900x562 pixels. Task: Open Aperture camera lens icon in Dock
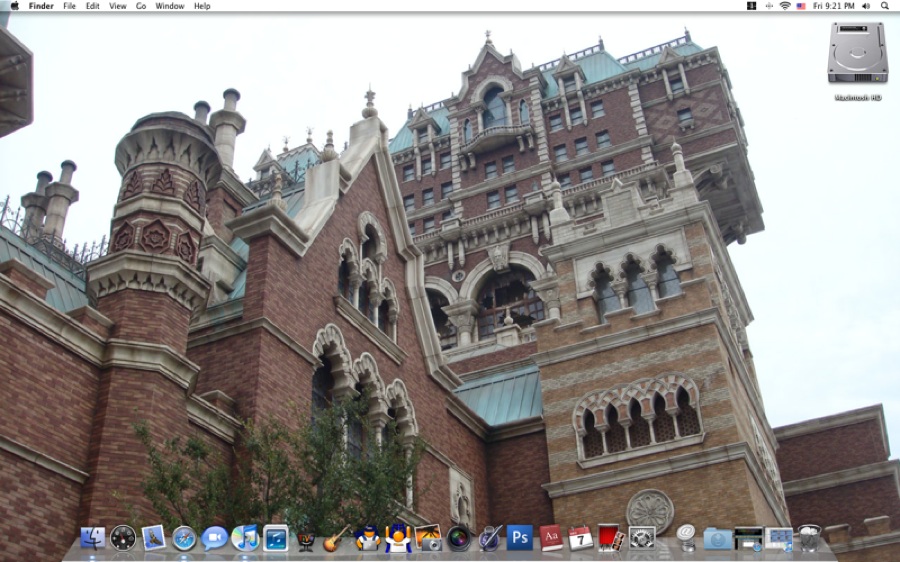[x=459, y=538]
